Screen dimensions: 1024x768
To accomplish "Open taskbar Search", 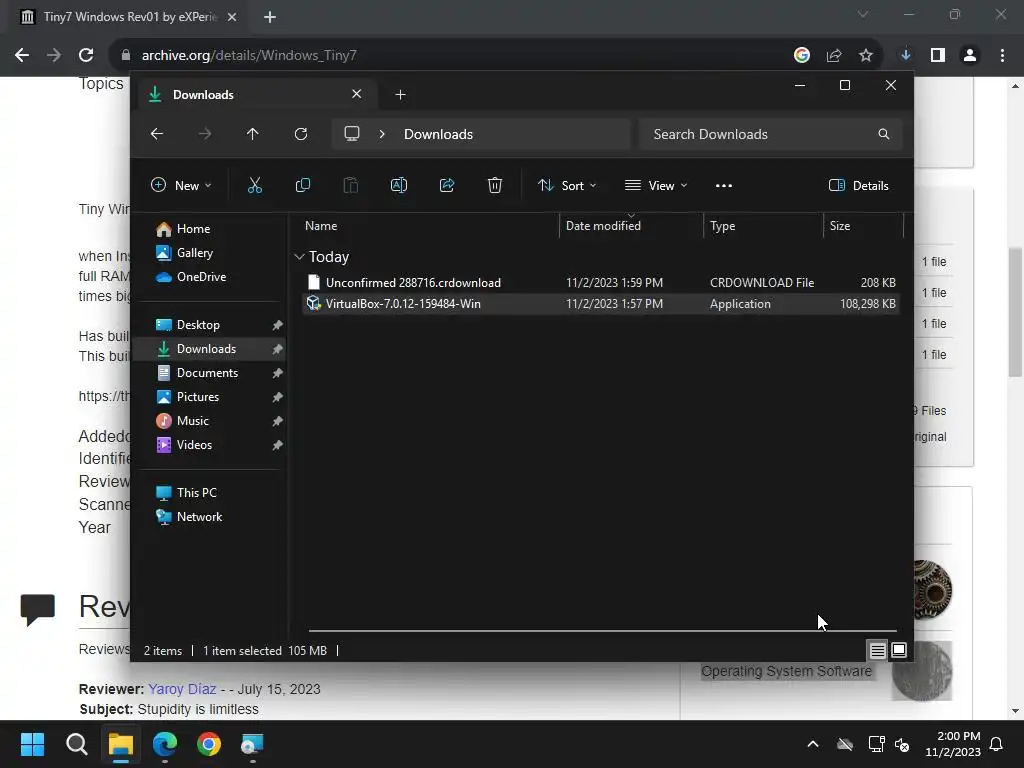I will pos(76,744).
